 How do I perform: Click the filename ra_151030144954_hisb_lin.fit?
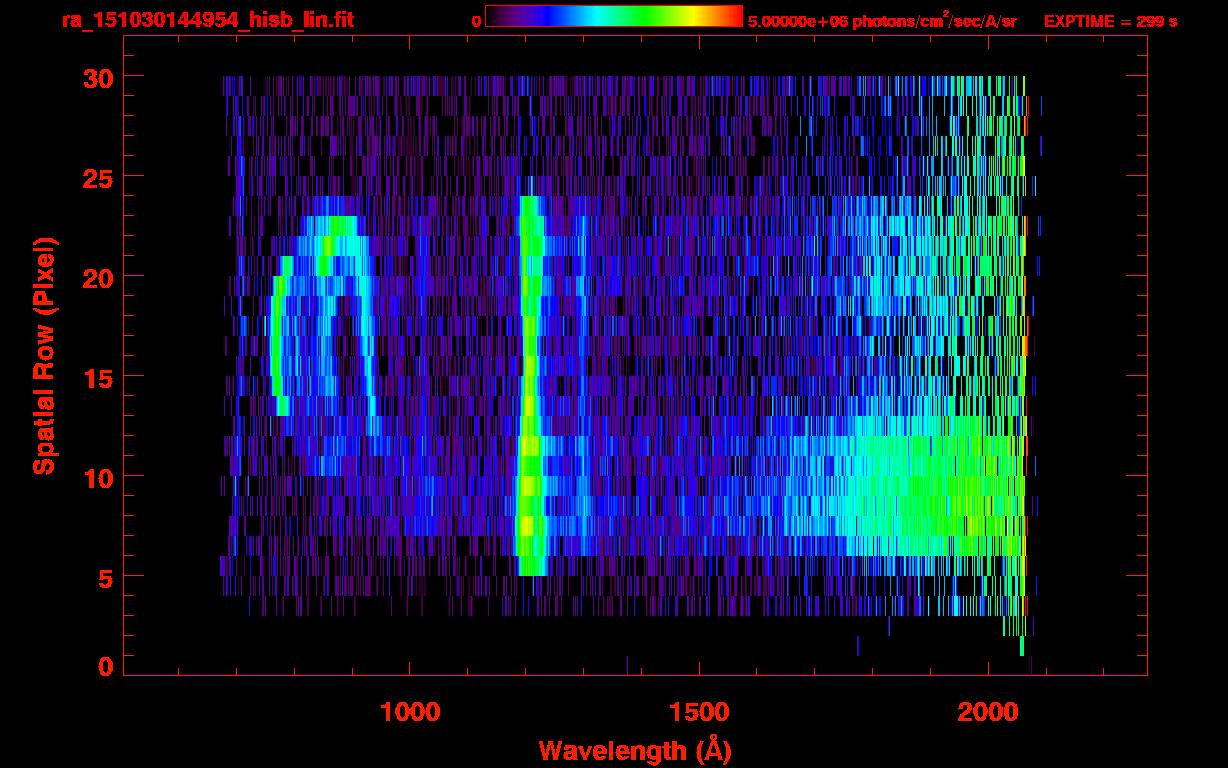click(207, 20)
